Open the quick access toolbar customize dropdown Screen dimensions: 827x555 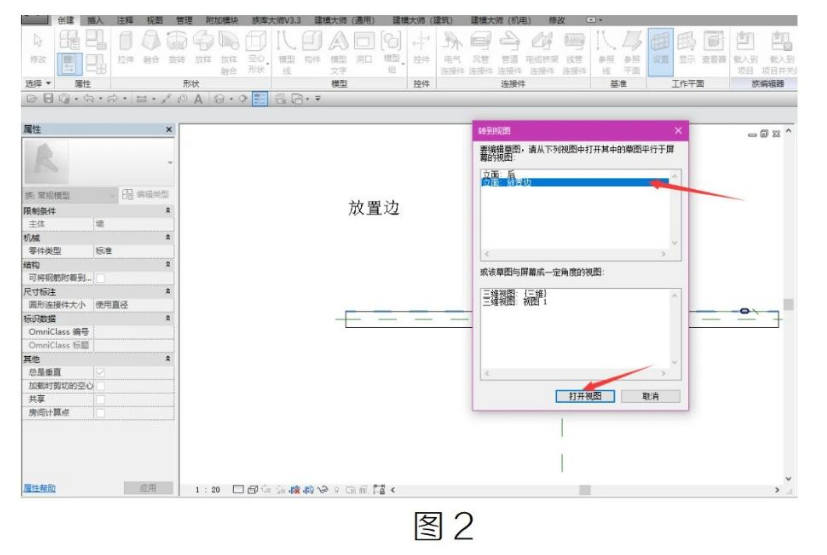click(318, 99)
